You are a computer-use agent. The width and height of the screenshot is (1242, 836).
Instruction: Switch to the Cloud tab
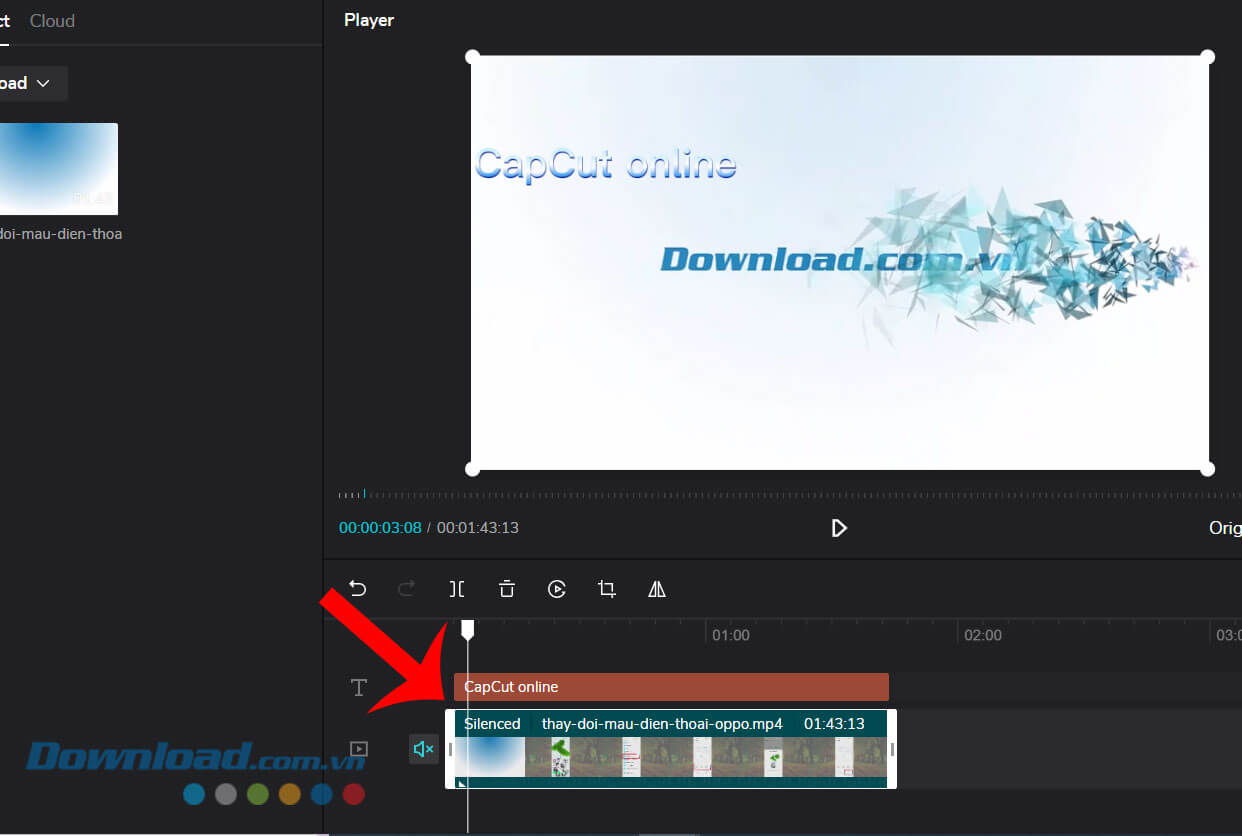click(x=51, y=20)
